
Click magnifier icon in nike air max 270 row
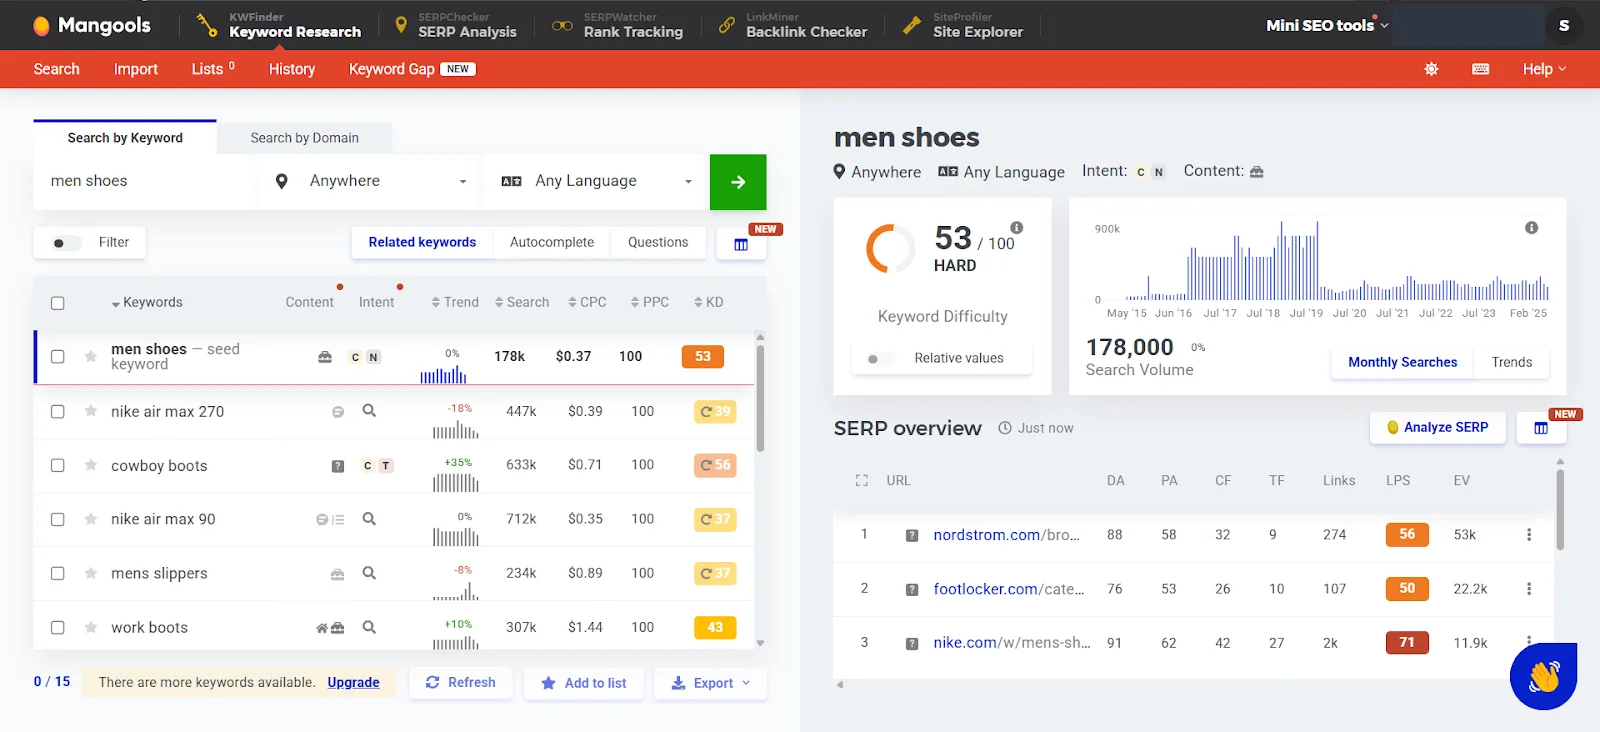[x=369, y=410]
